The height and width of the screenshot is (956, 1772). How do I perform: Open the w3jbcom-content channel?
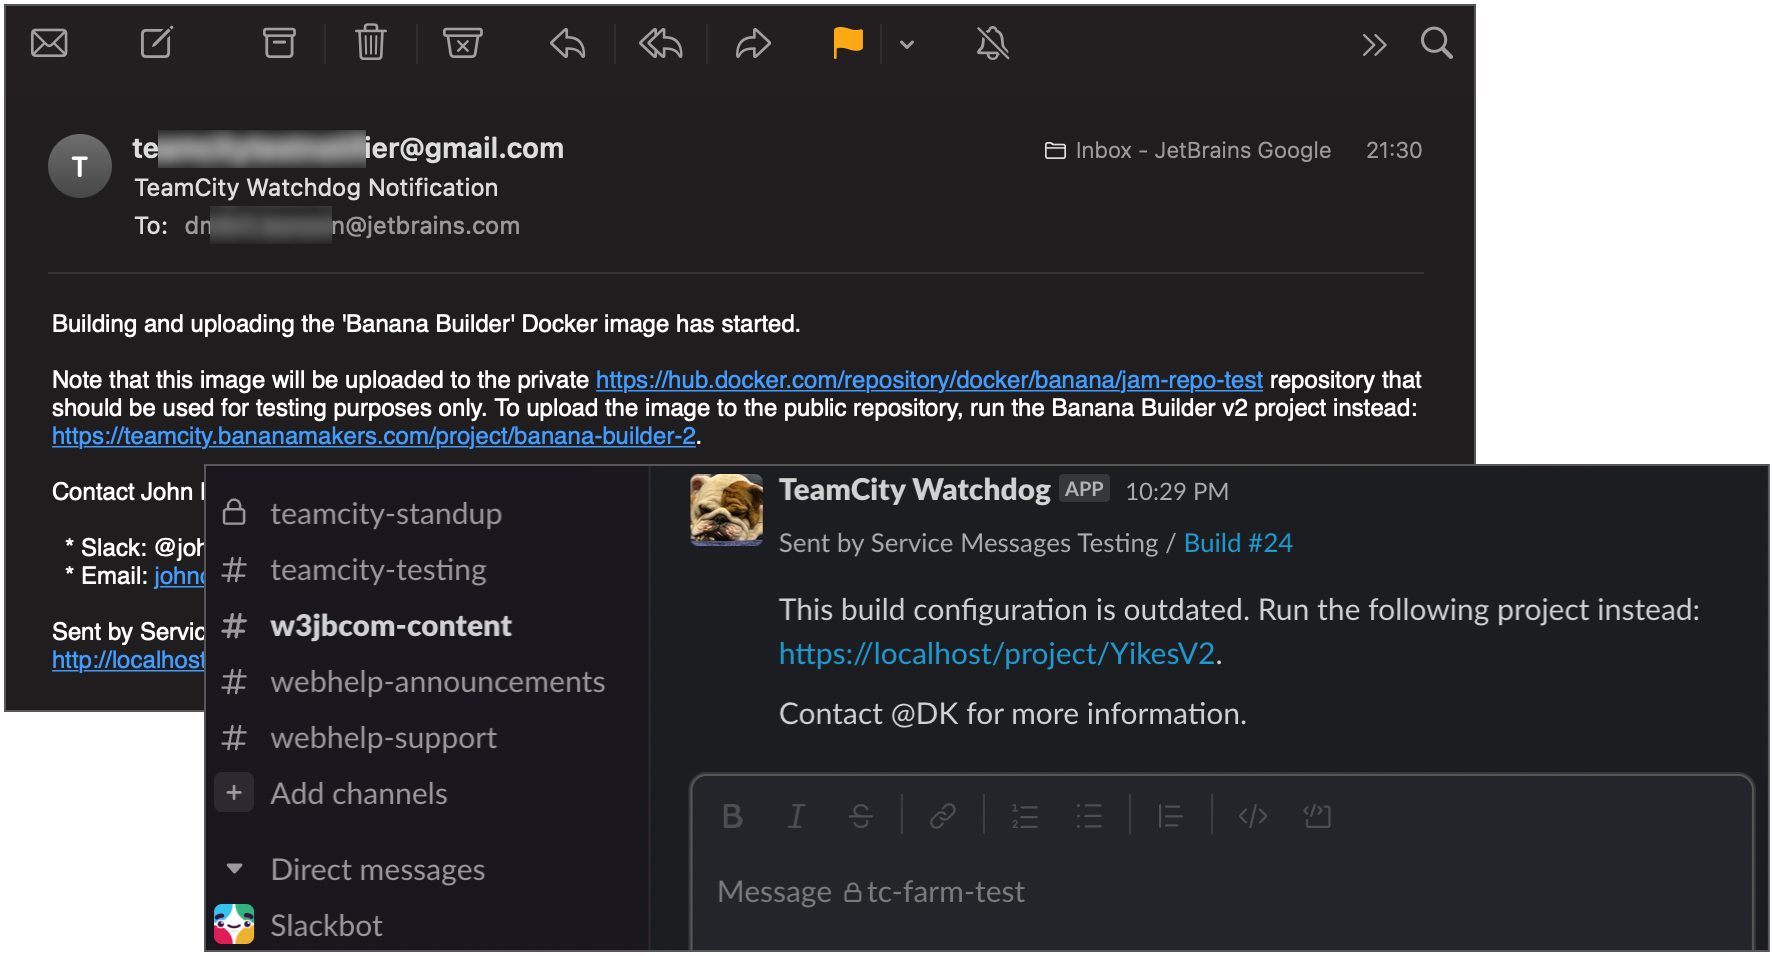coord(390,626)
